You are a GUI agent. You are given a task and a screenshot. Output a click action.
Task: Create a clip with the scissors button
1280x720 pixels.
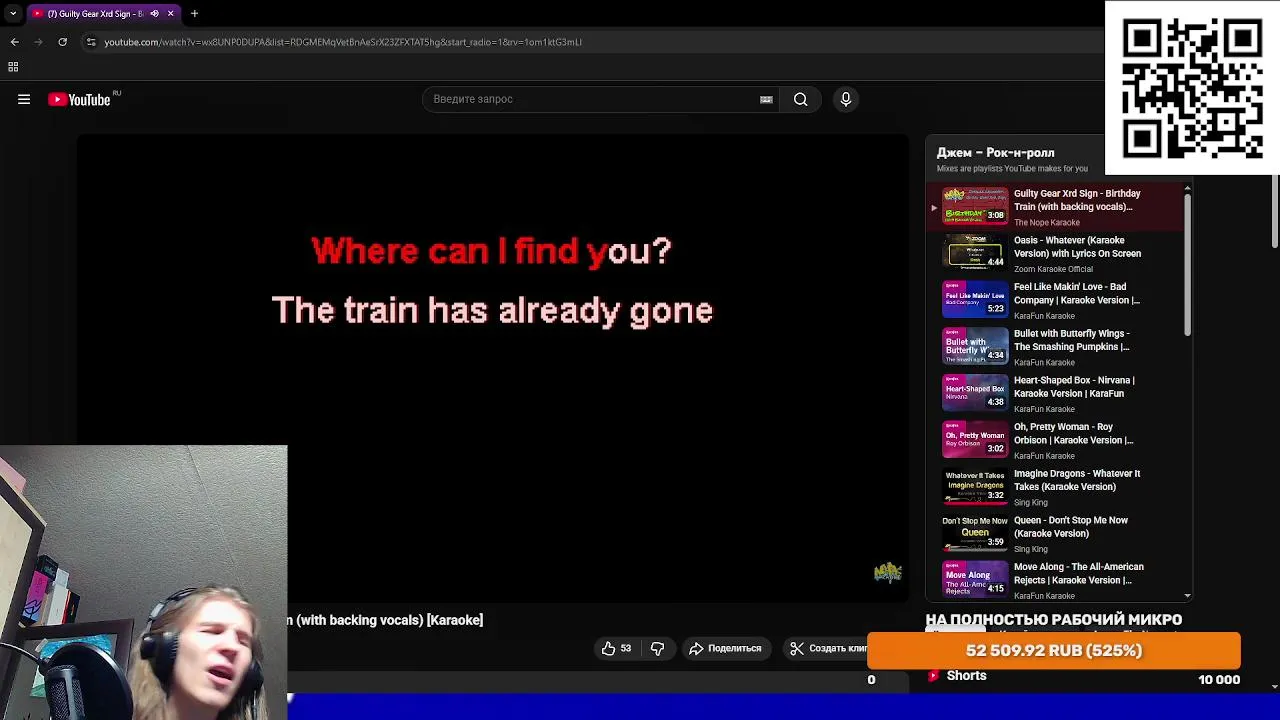829,648
